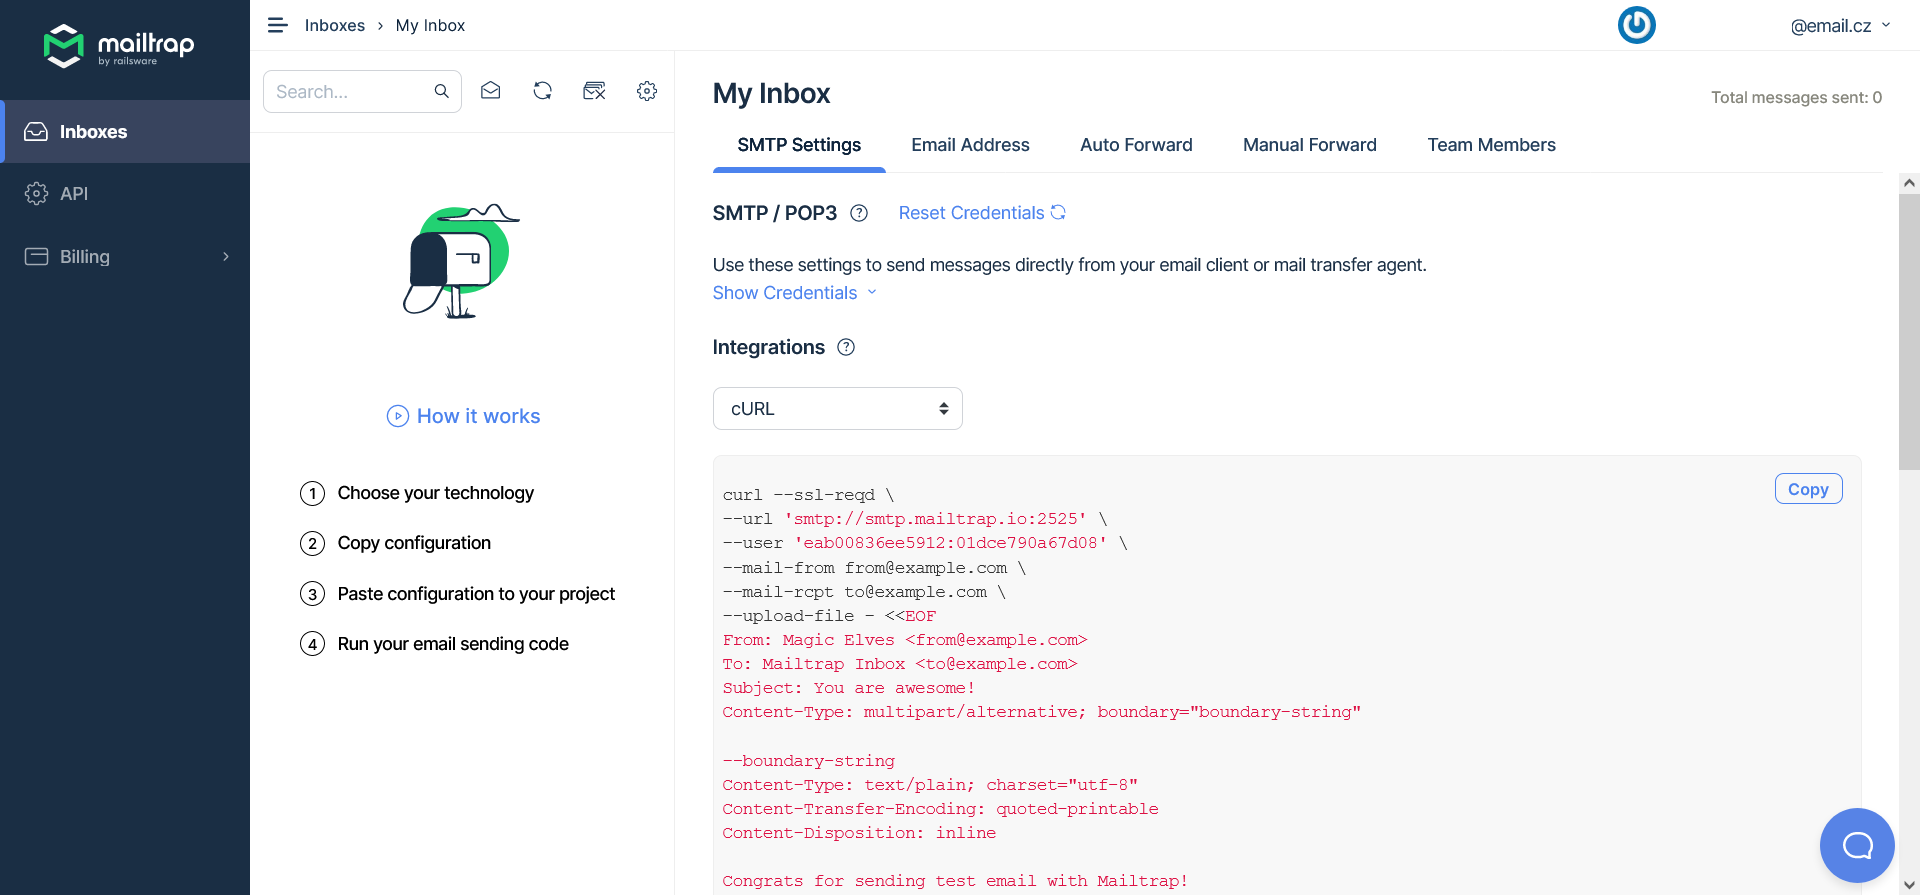
Task: Open the API sidebar section
Action: point(125,193)
